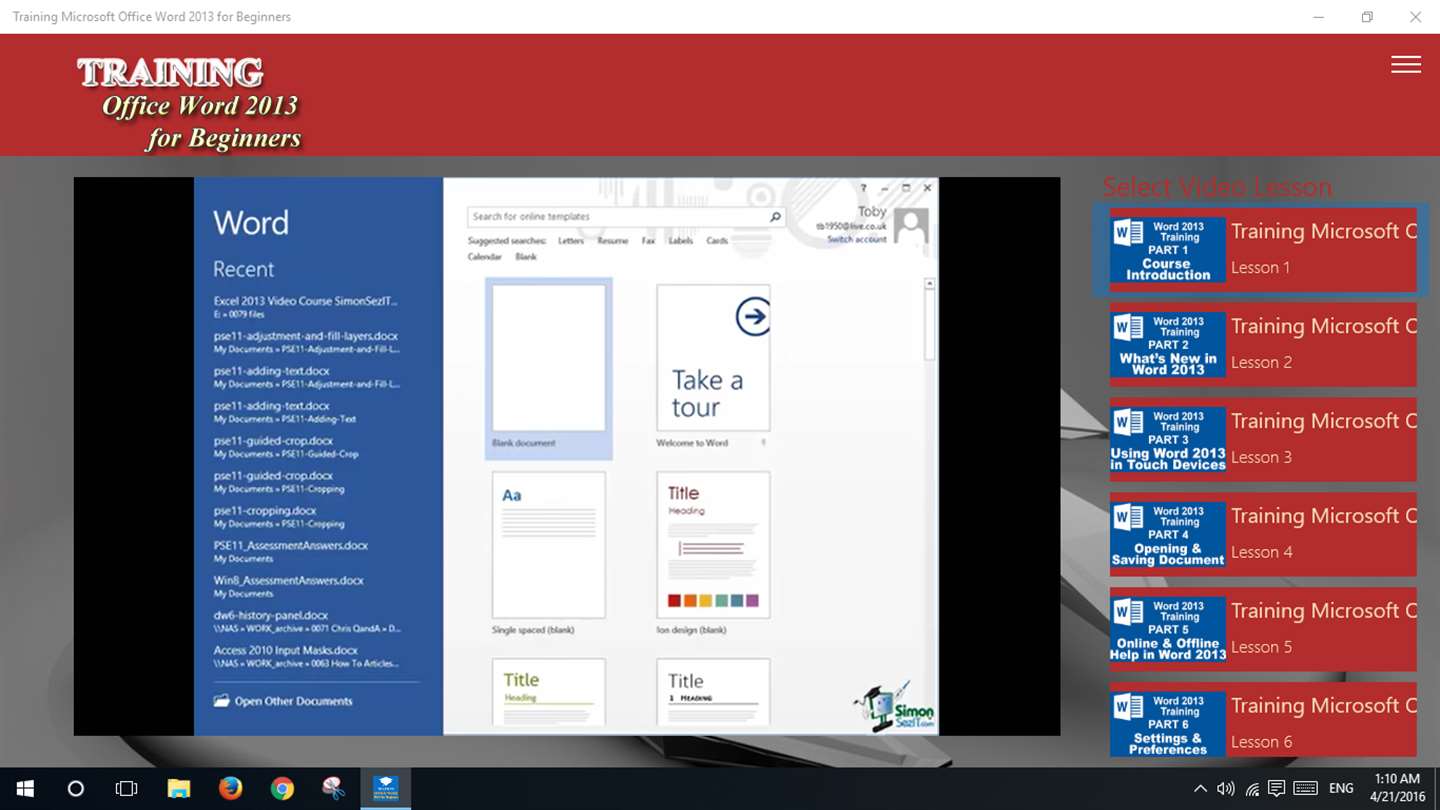Click the Select Video Lesson heading

coord(1217,187)
